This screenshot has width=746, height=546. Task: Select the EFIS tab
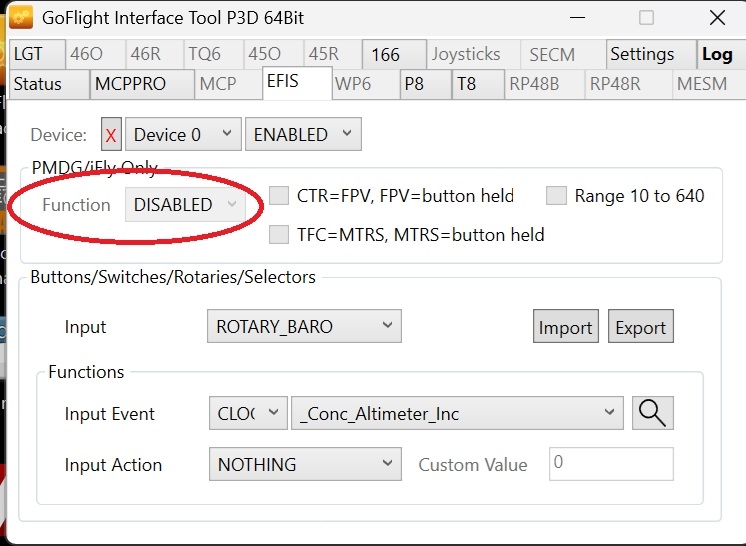[x=297, y=82]
